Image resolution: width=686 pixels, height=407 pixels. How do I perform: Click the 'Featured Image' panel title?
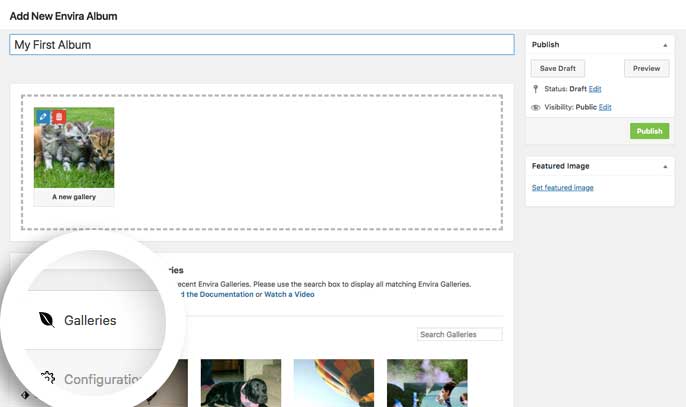pyautogui.click(x=561, y=166)
